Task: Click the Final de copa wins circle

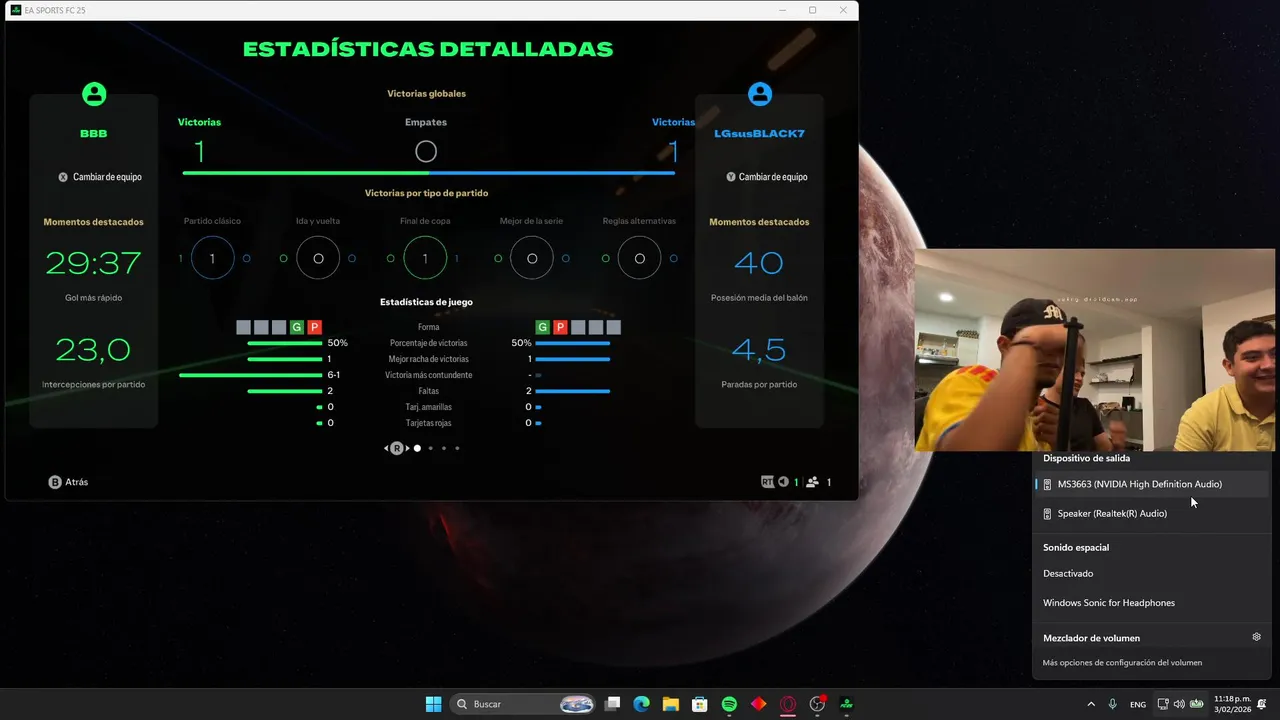Action: (425, 258)
